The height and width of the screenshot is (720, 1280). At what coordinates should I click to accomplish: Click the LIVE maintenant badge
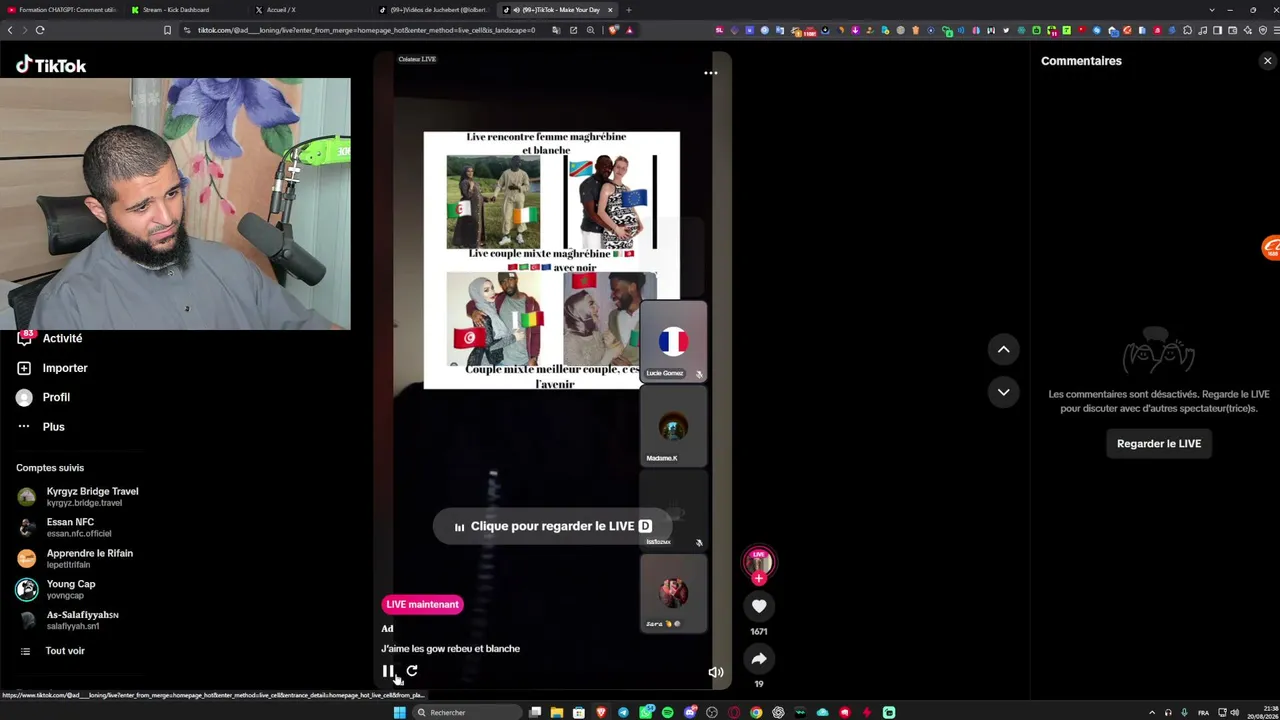[x=422, y=604]
